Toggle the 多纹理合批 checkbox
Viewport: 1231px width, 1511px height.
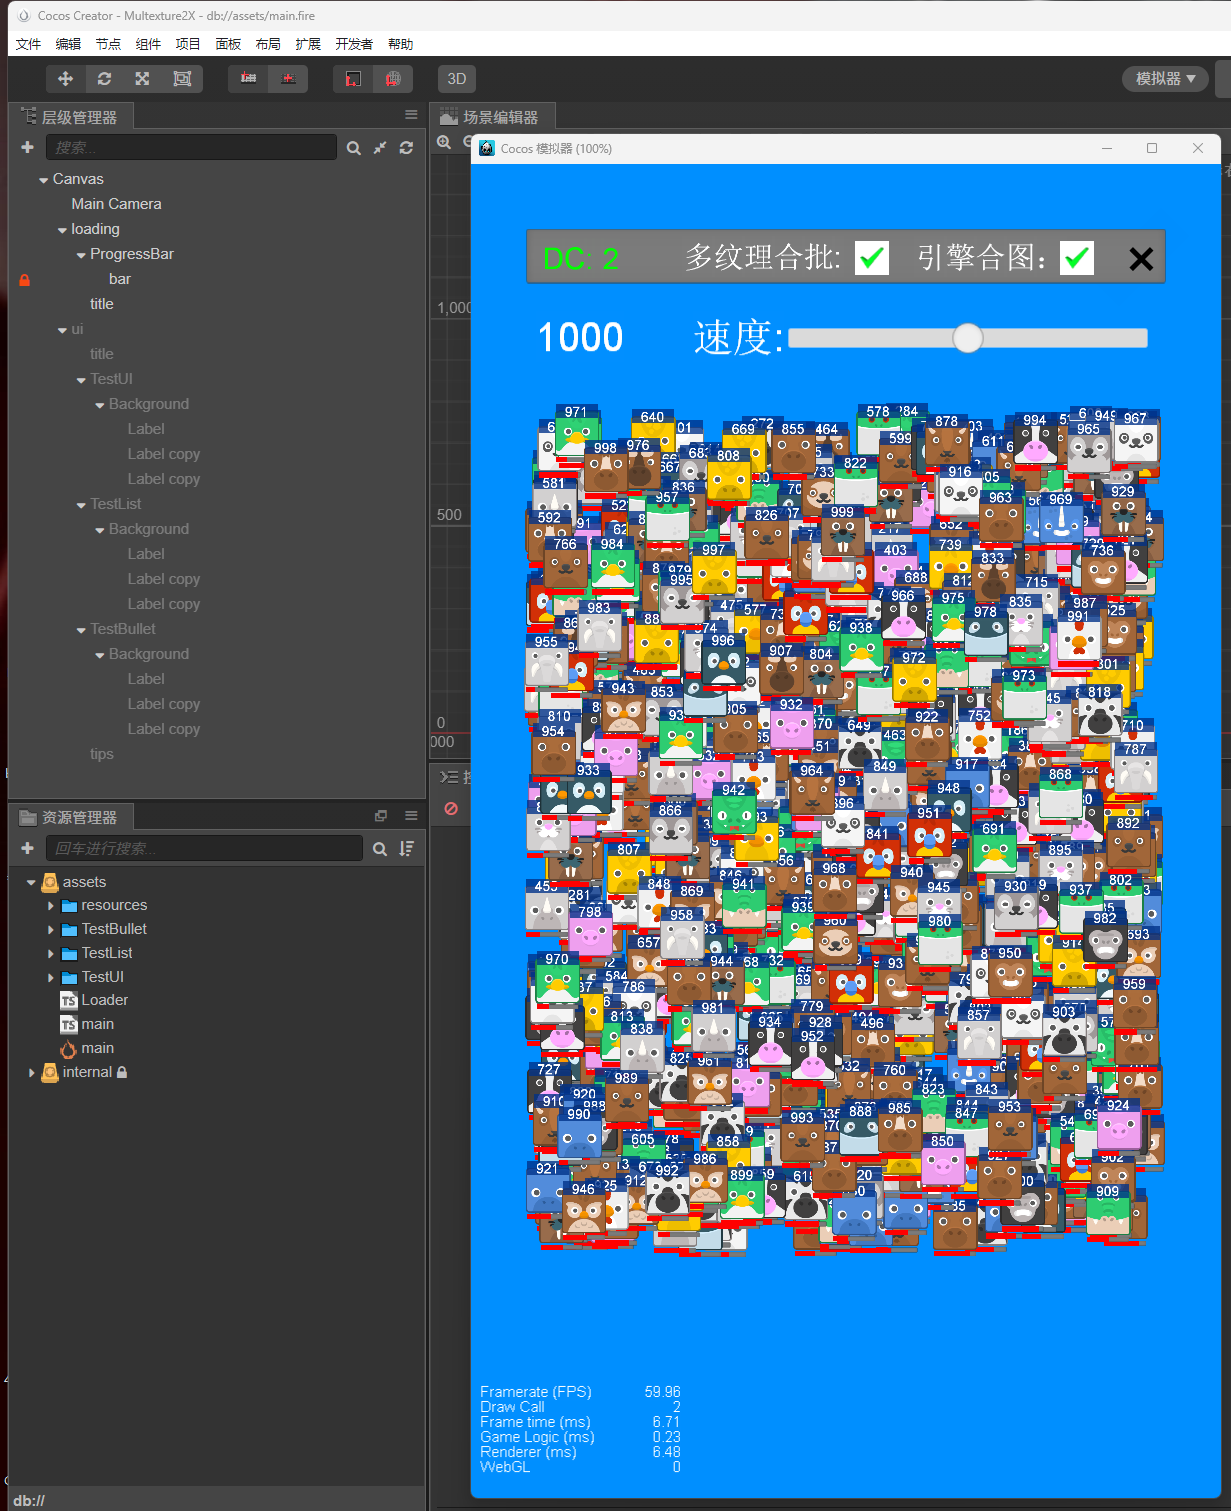[872, 258]
